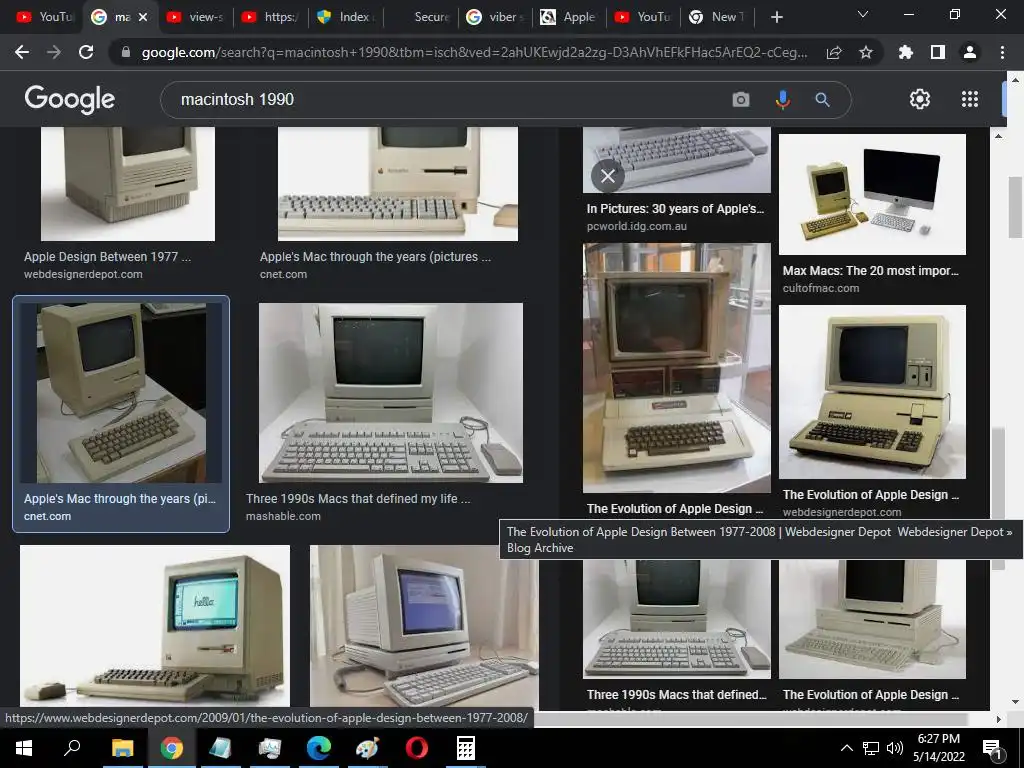
Task: Go back using the browser back arrow
Action: tap(22, 52)
